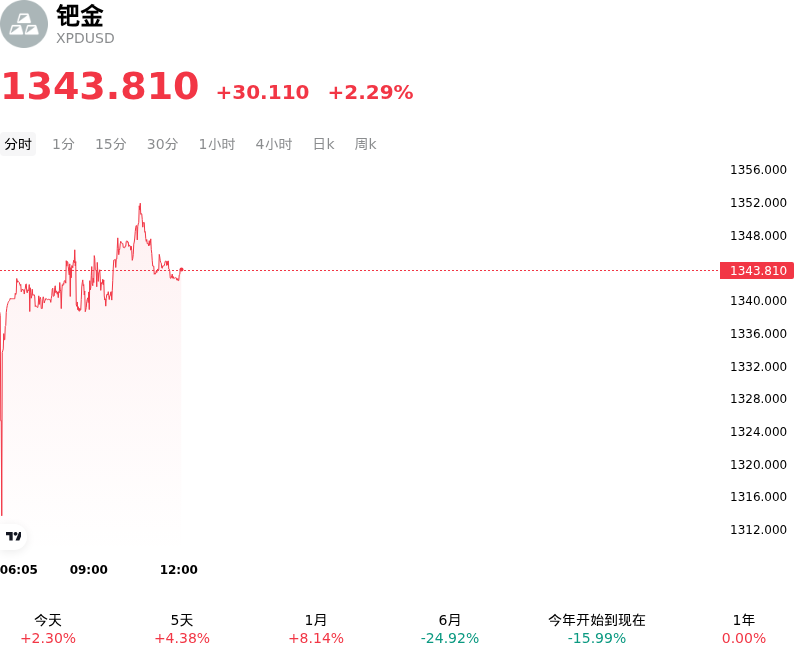Click the current price dot on chart line
This screenshot has width=800, height=658.
[x=182, y=270]
